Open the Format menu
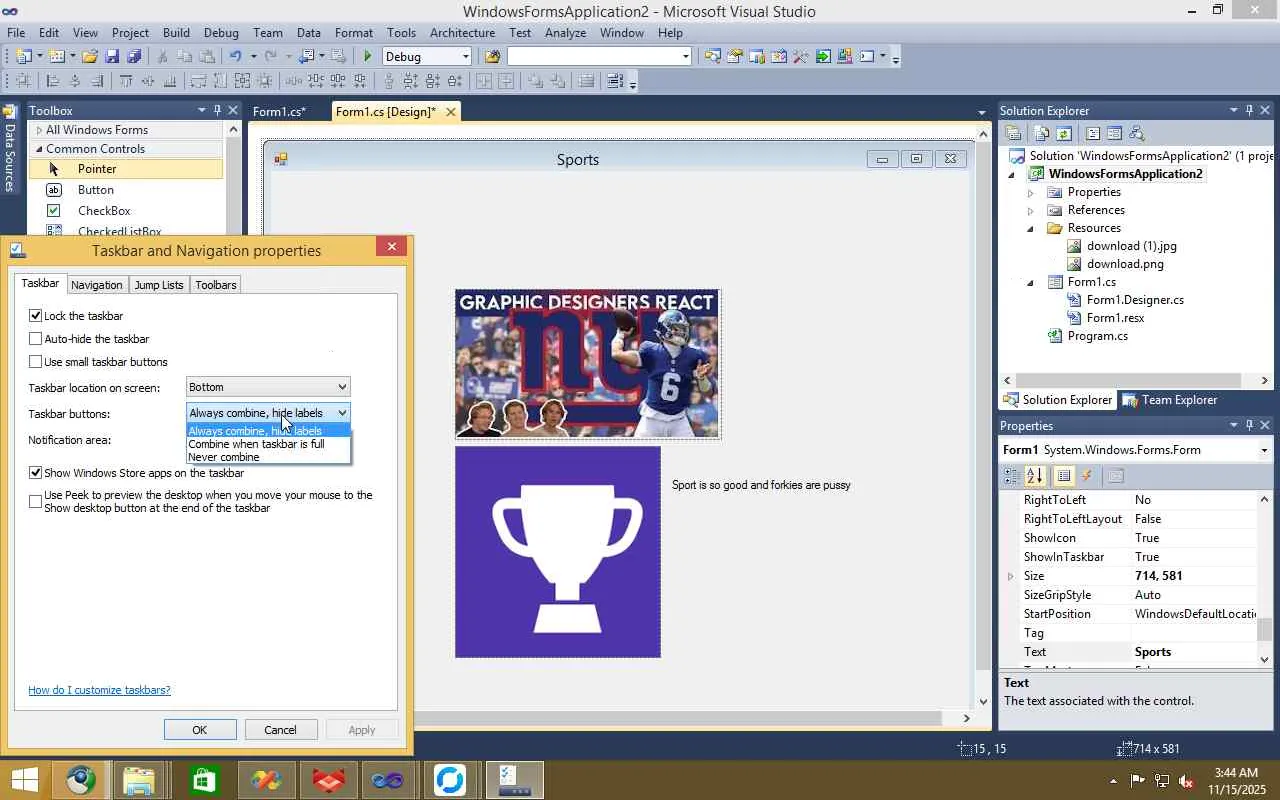 click(x=354, y=32)
